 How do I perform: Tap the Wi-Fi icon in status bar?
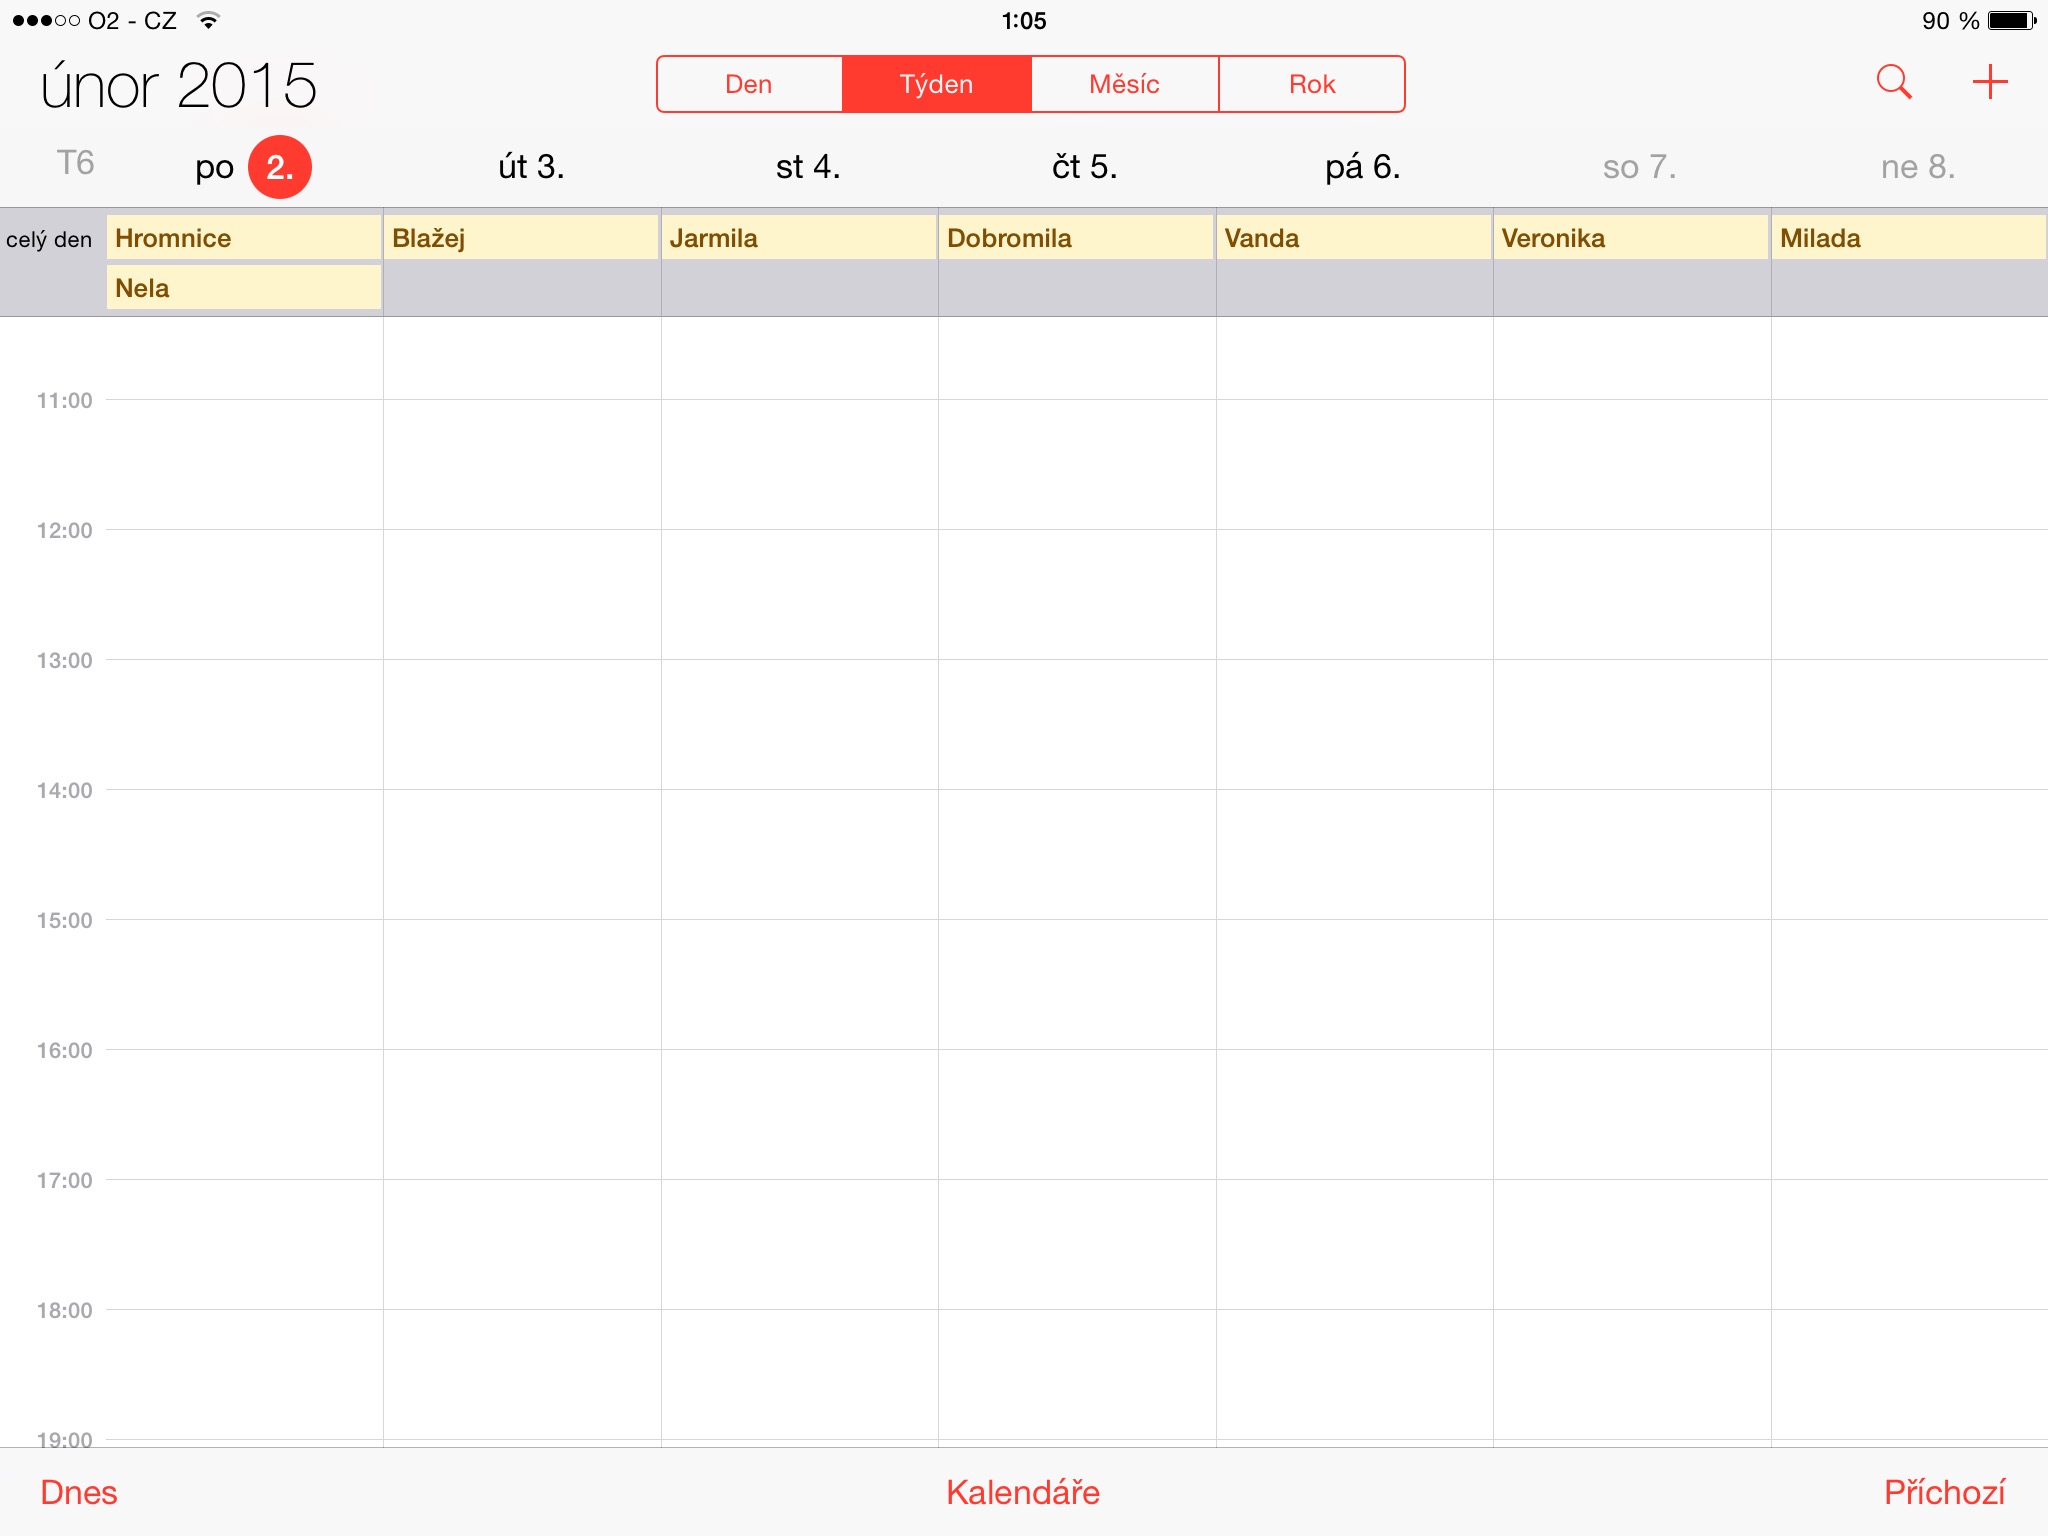pyautogui.click(x=208, y=20)
